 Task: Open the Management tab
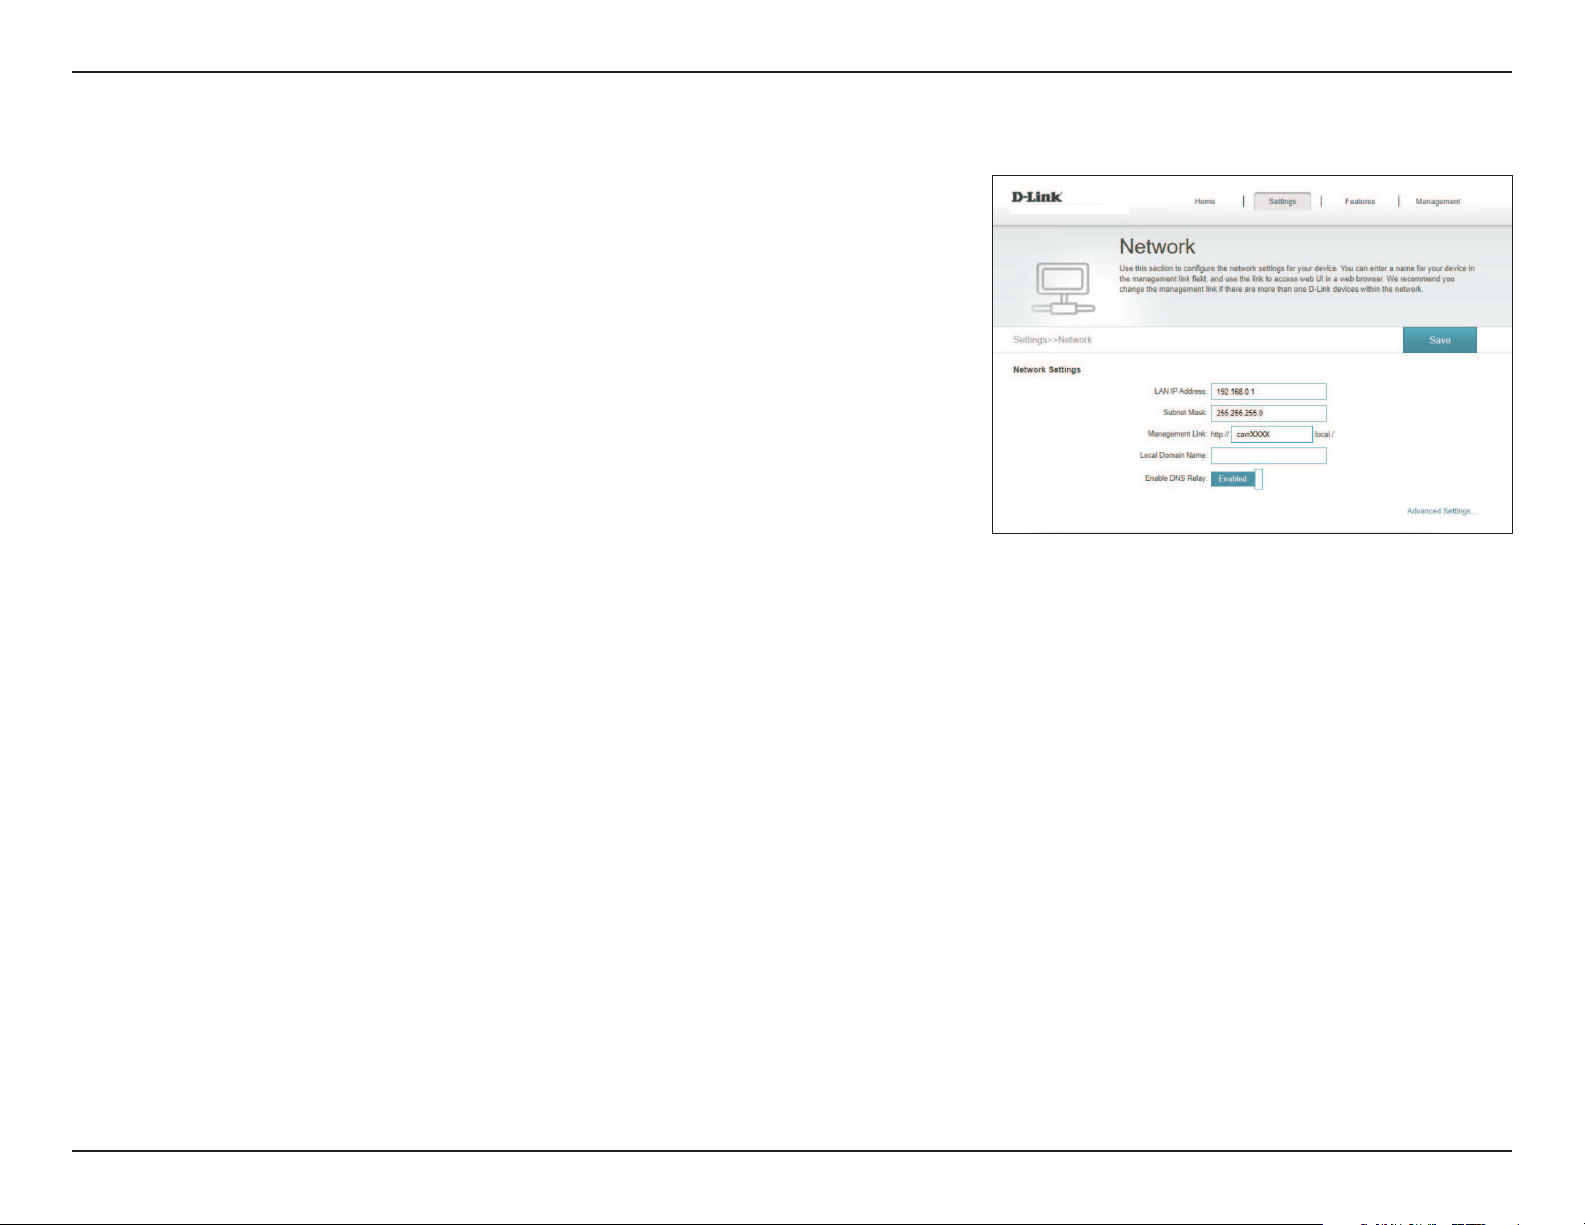click(1438, 202)
